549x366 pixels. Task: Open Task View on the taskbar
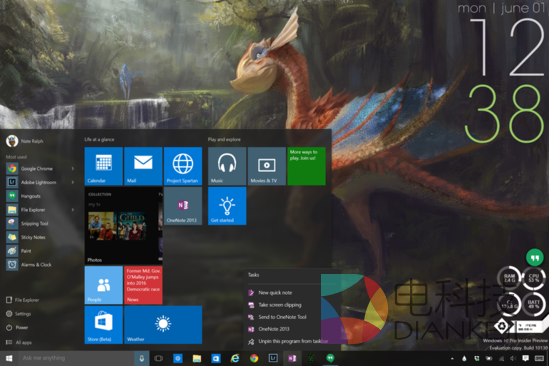click(159, 358)
